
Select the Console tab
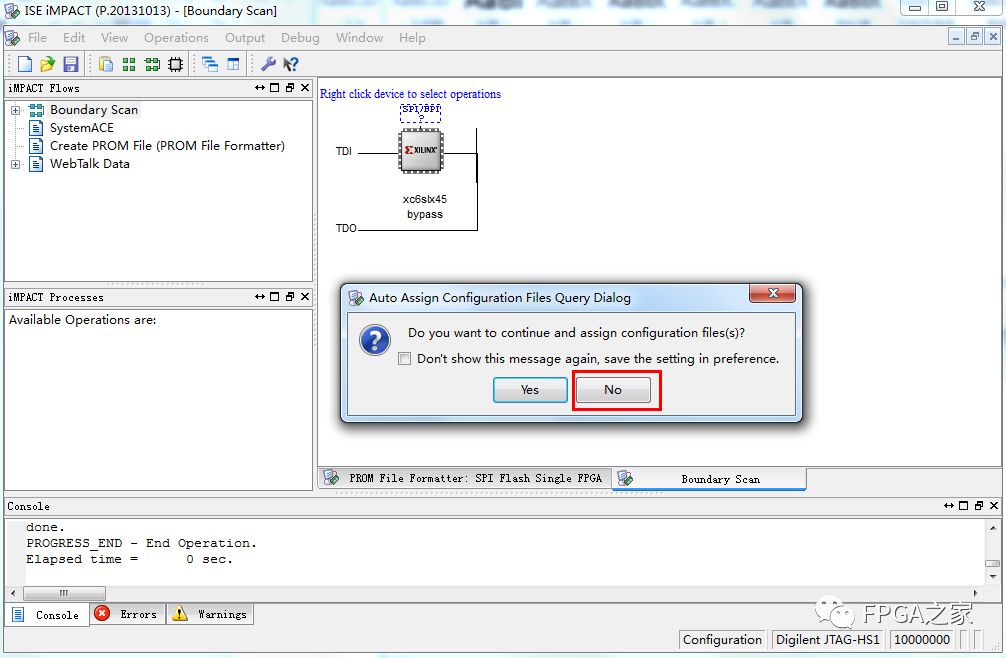(47, 614)
